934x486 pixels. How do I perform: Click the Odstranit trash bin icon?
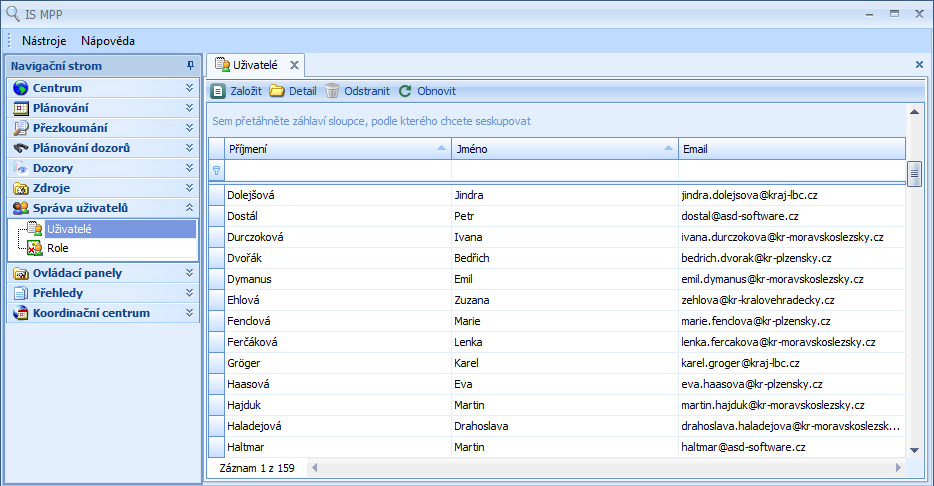[332, 91]
